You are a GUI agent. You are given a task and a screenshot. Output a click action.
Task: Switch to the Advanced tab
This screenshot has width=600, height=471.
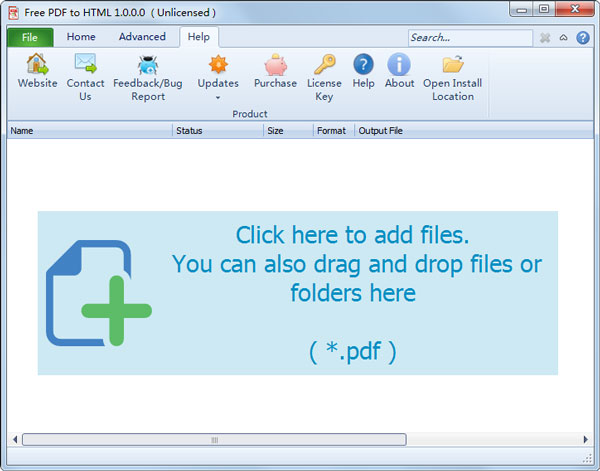point(142,37)
